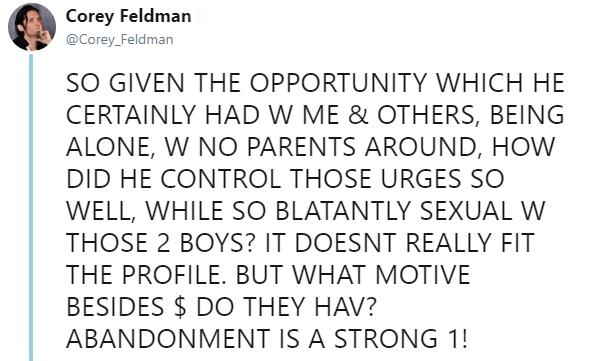Open the round profile avatar photo

(32, 27)
